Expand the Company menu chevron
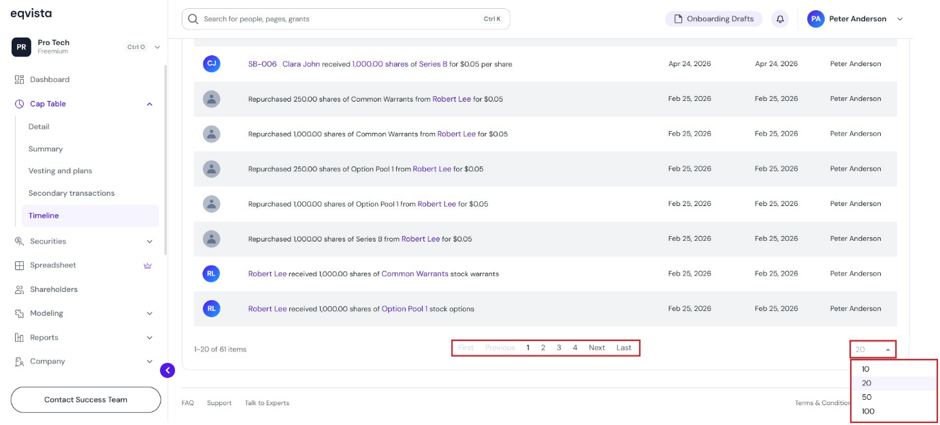Screen dimensions: 940x425 click(149, 361)
